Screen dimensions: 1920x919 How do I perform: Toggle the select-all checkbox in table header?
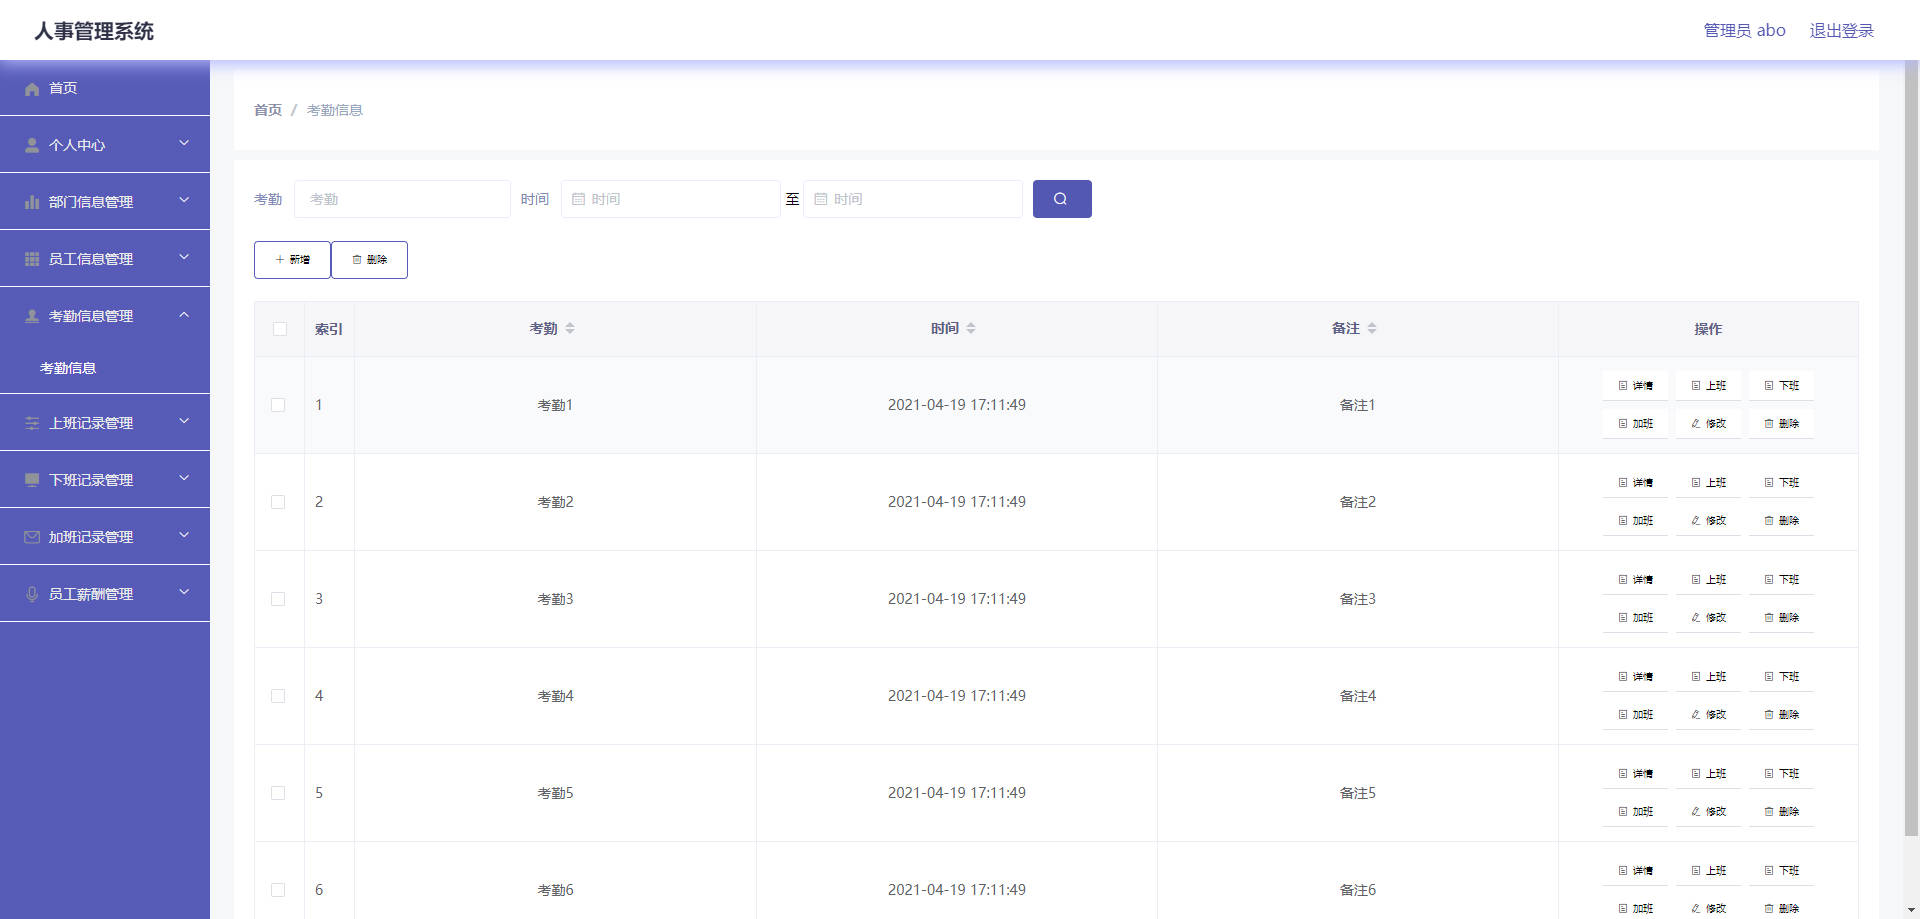coord(280,329)
